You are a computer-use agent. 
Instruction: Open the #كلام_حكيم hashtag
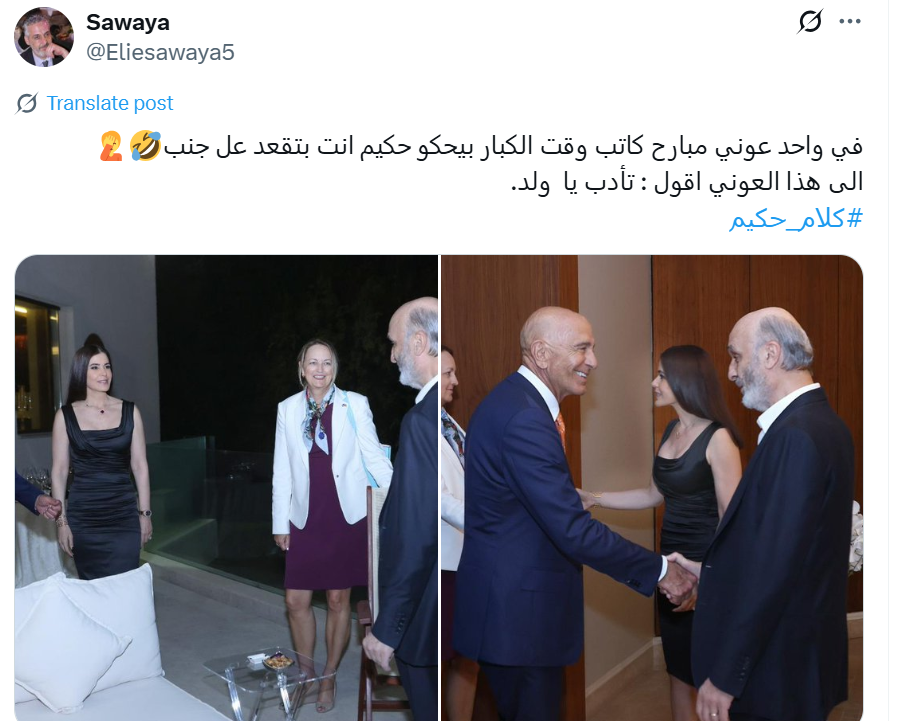click(x=795, y=219)
